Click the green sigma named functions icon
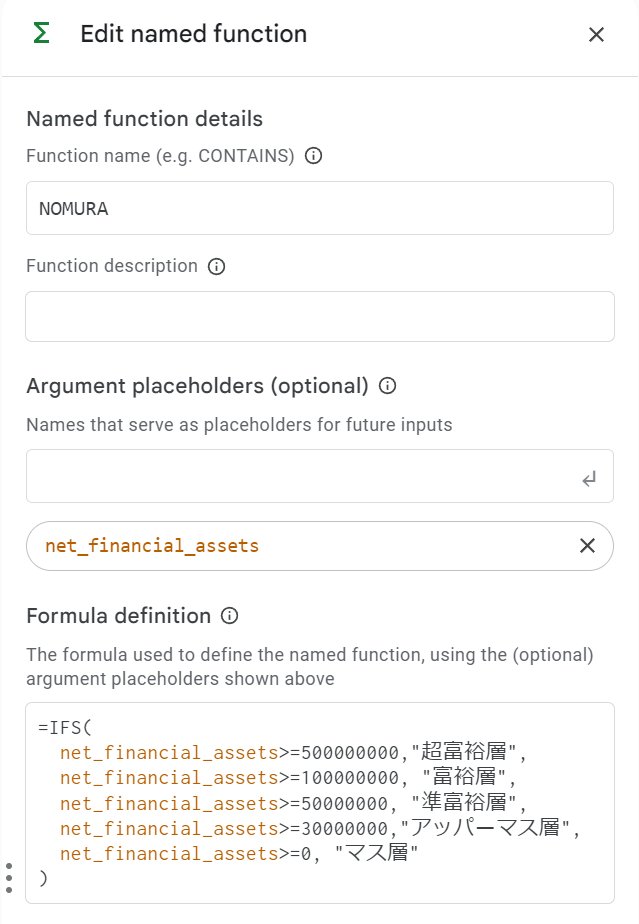The height and width of the screenshot is (924, 639). (x=41, y=34)
